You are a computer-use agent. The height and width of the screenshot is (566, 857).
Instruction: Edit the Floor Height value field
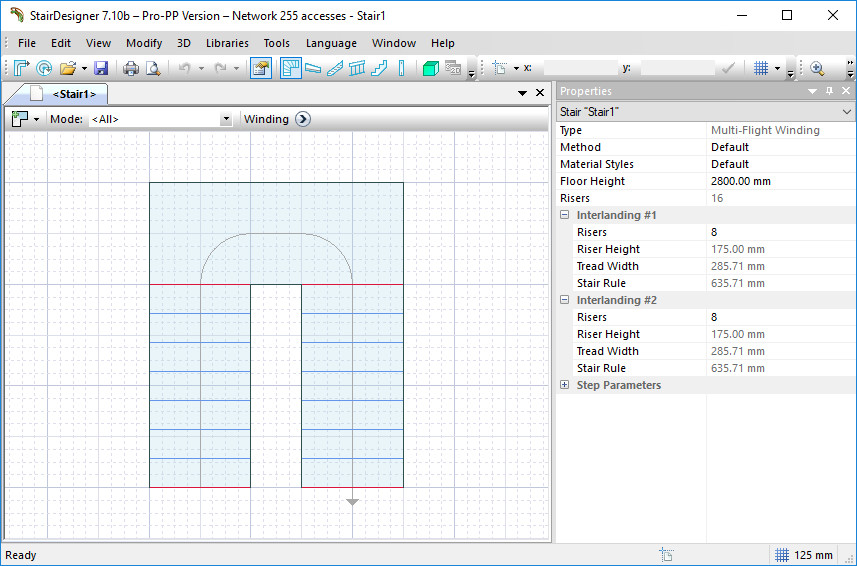tap(782, 181)
